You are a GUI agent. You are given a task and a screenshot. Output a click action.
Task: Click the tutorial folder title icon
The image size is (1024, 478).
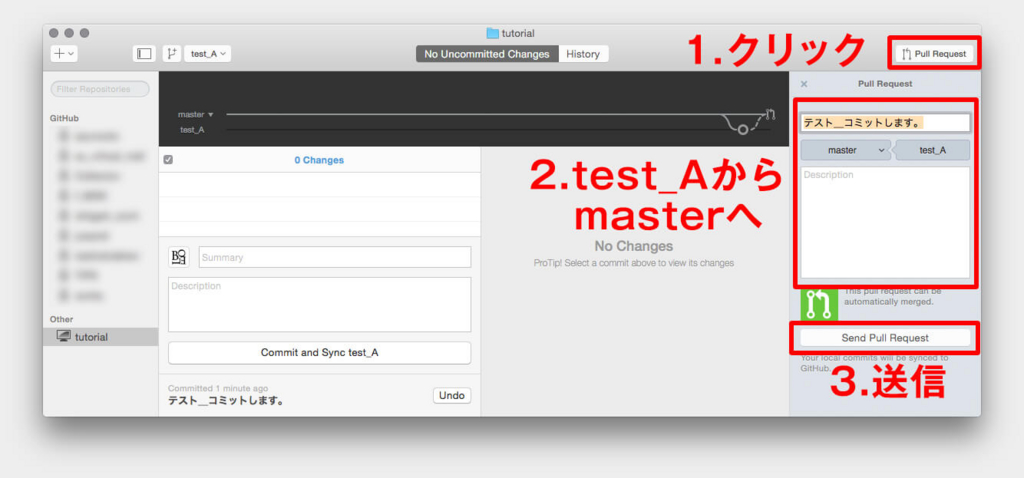point(492,33)
